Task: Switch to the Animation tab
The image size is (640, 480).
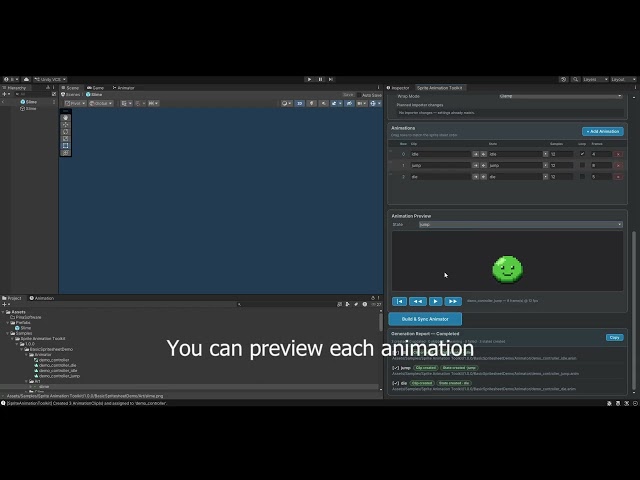Action: pyautogui.click(x=42, y=298)
